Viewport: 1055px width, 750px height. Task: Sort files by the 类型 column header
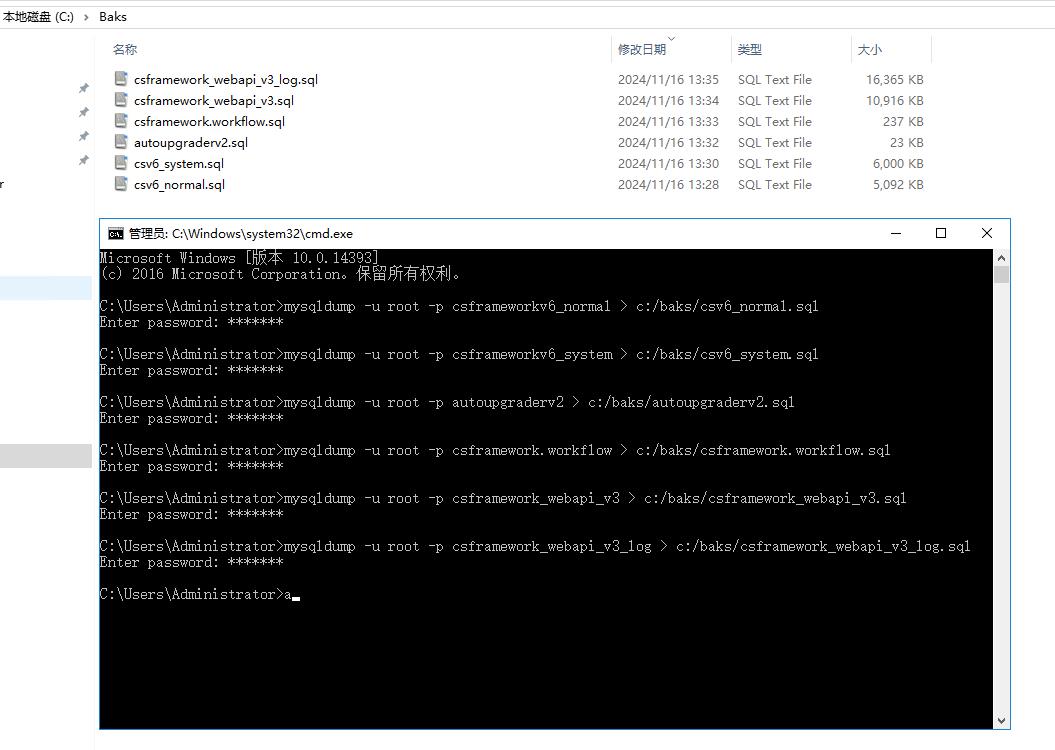[x=749, y=49]
